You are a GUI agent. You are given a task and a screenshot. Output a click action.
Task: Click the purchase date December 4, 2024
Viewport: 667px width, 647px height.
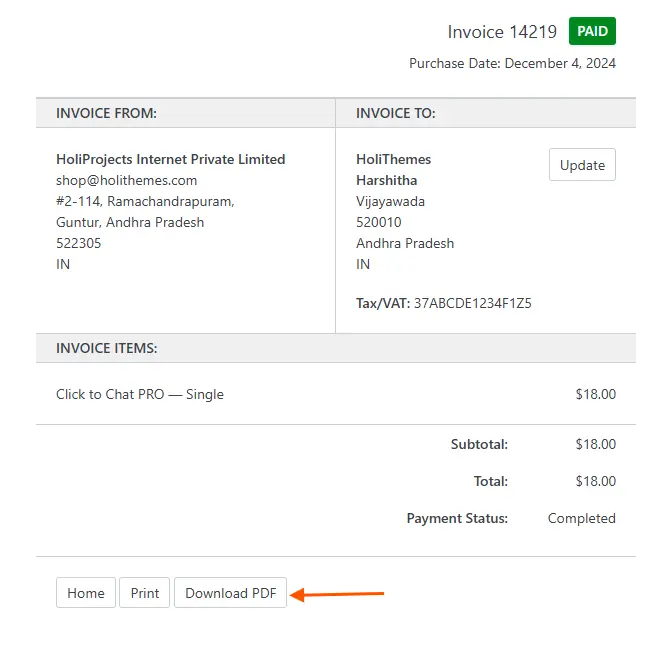(x=560, y=63)
